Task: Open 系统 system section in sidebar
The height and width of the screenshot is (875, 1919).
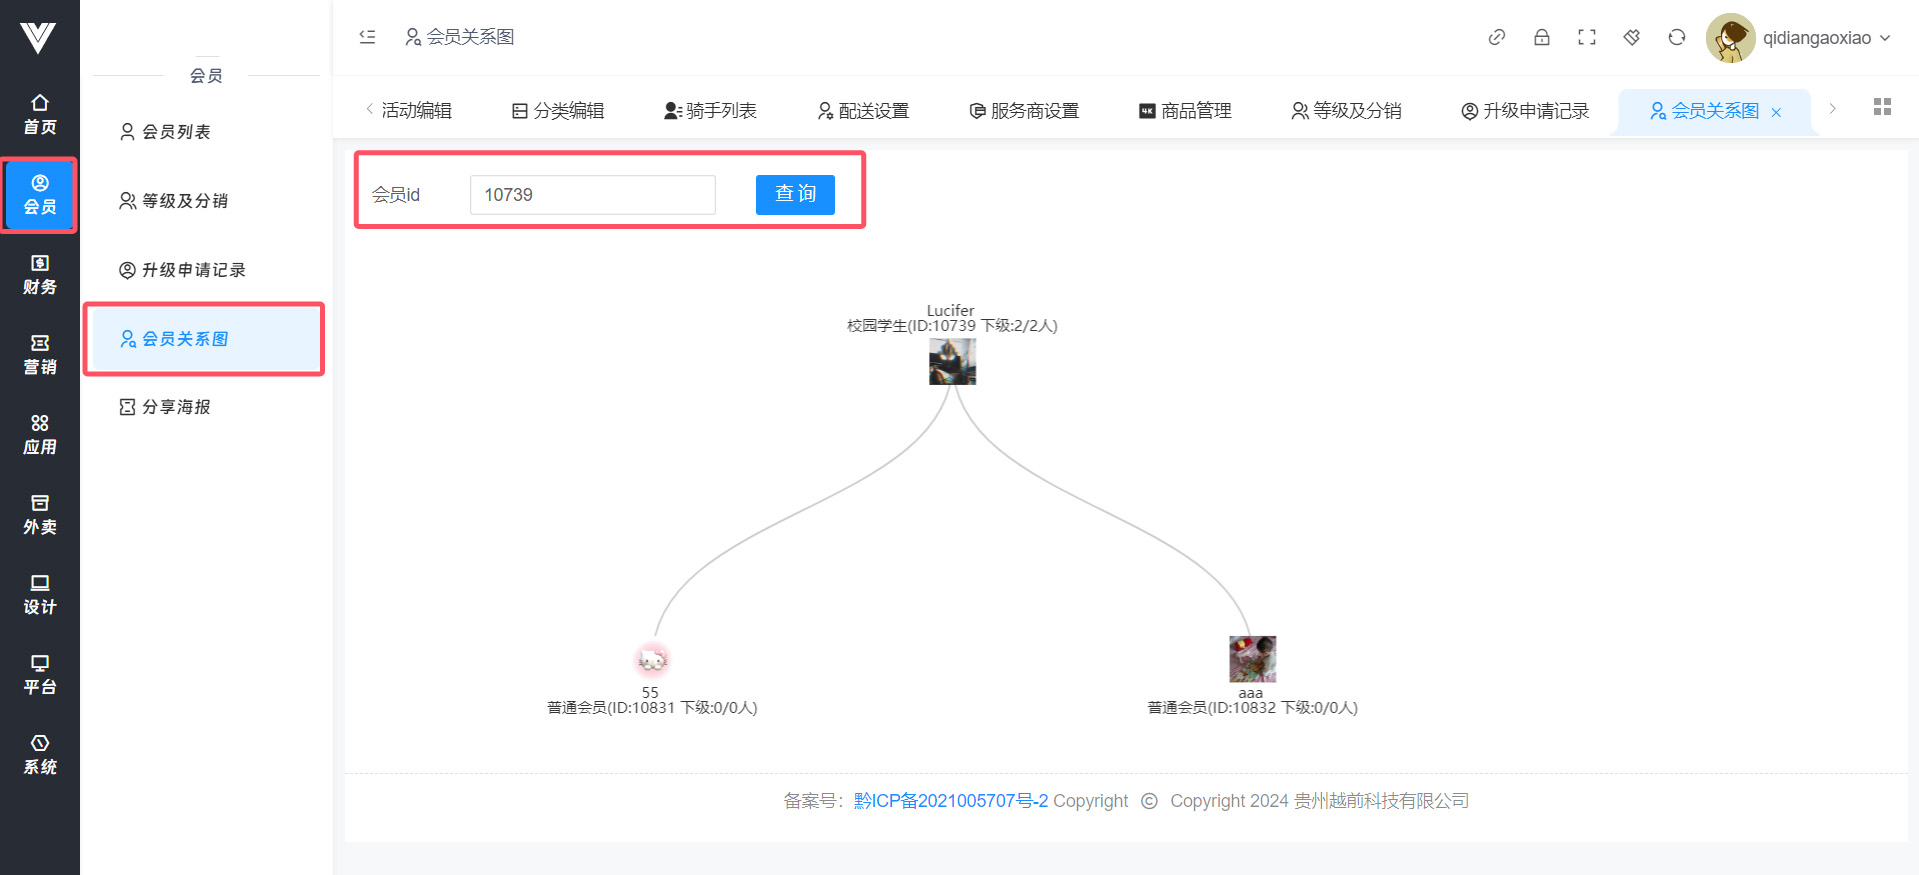Action: [x=40, y=754]
